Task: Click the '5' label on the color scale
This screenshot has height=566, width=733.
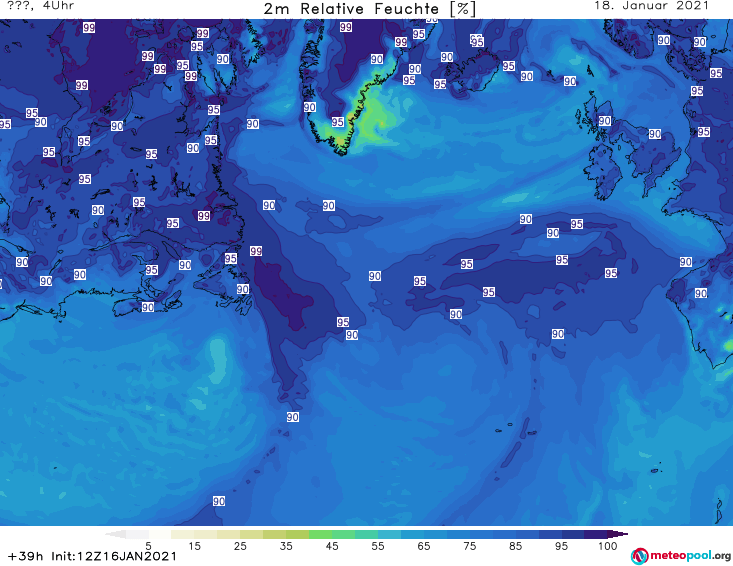Action: [148, 545]
